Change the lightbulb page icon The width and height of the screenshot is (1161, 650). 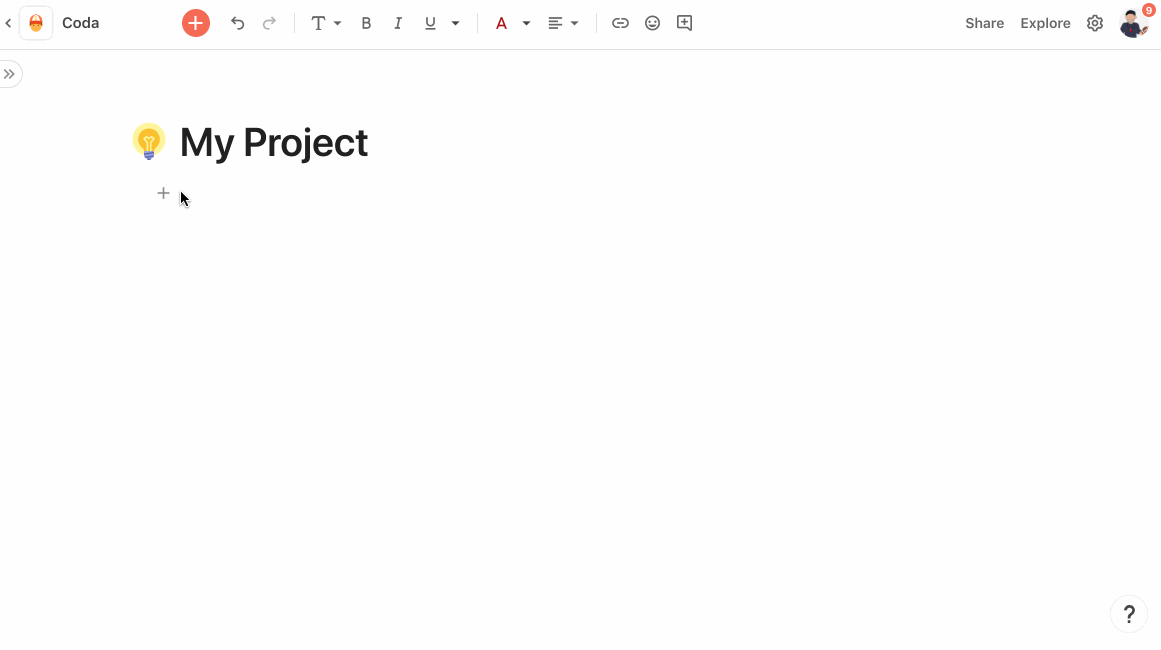tap(149, 141)
